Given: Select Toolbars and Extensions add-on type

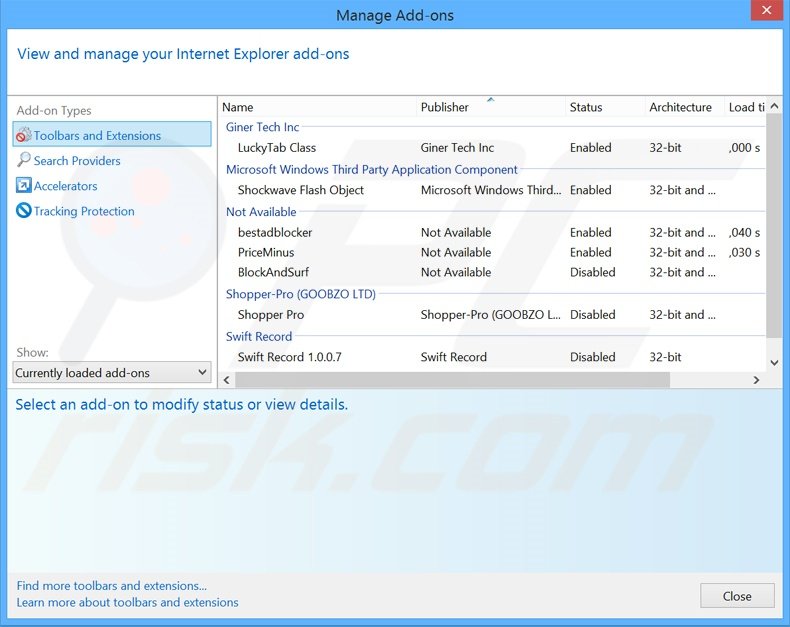Looking at the screenshot, I should (x=112, y=134).
